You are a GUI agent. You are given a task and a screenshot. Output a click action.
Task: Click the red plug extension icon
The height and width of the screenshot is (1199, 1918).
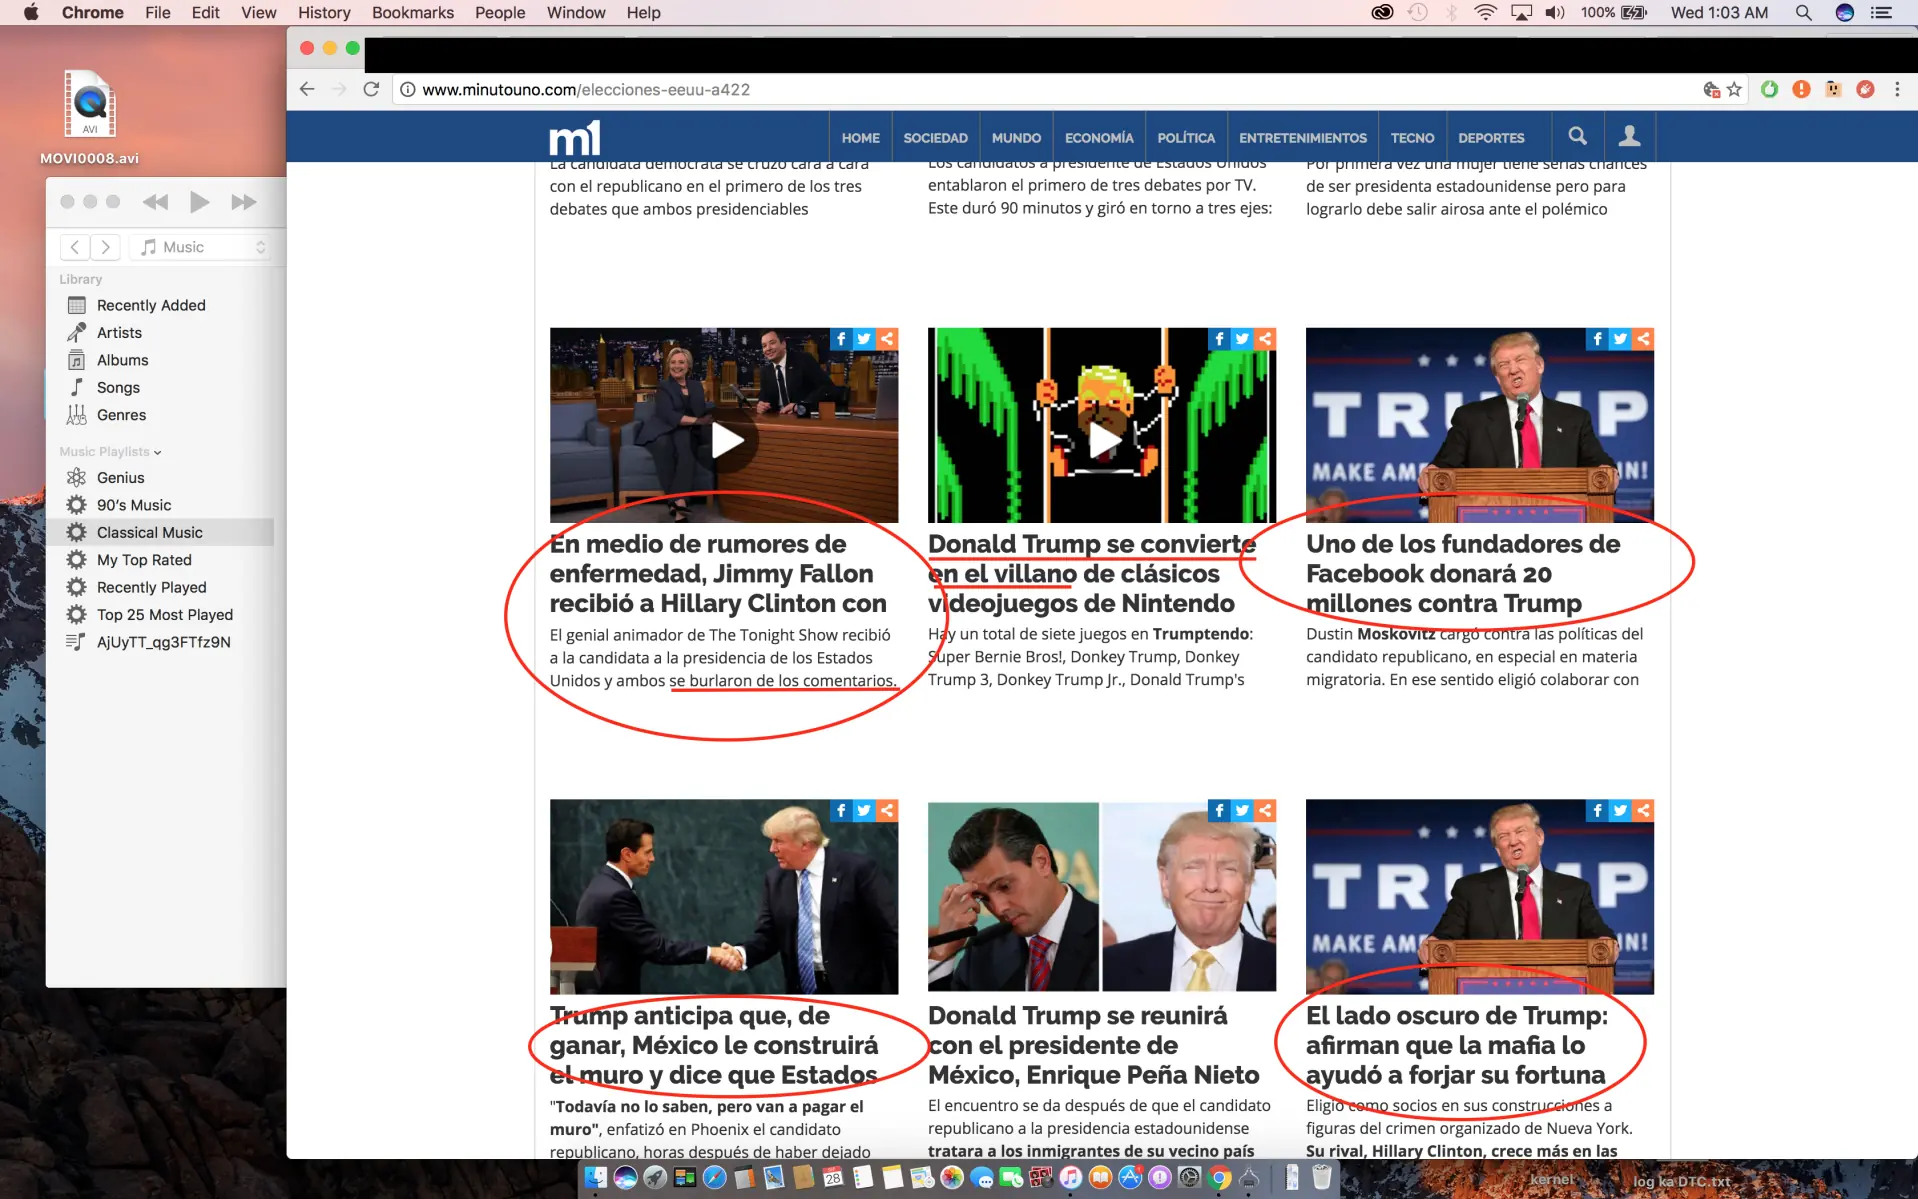(x=1865, y=89)
